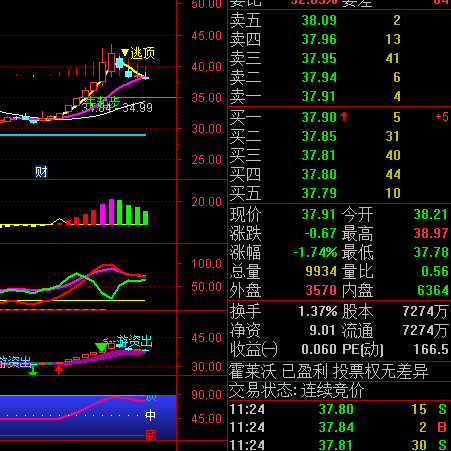Click the 45.00 label on main price axis
Screen dimensions: 451x451
[x=206, y=36]
